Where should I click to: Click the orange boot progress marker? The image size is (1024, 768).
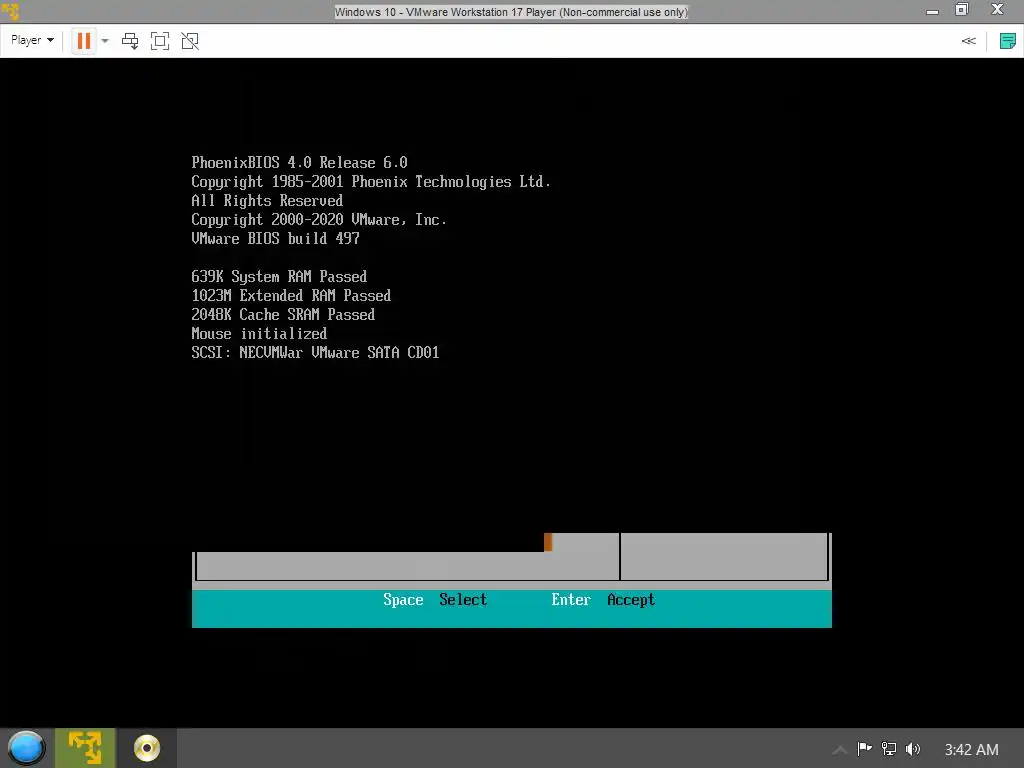click(548, 542)
